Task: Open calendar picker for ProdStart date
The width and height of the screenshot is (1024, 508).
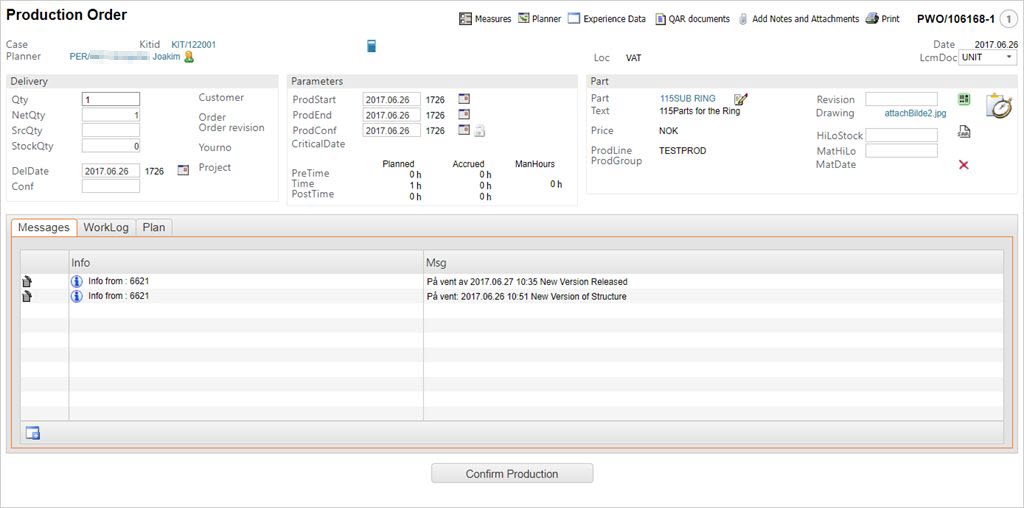Action: (x=464, y=100)
